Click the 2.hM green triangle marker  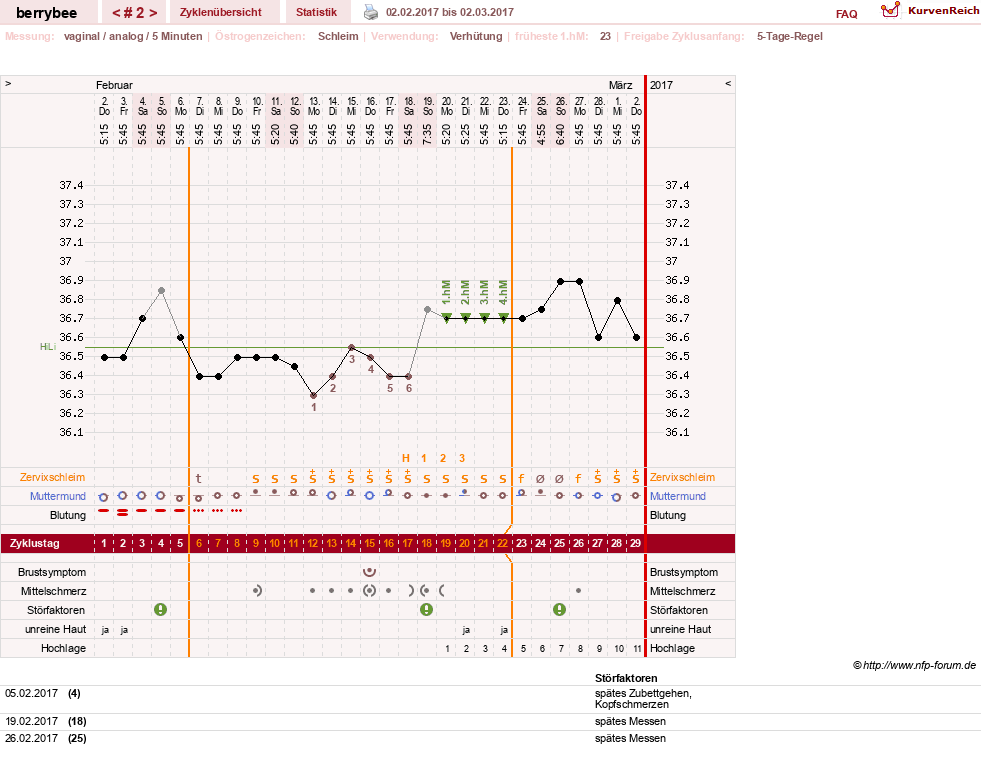pos(465,318)
